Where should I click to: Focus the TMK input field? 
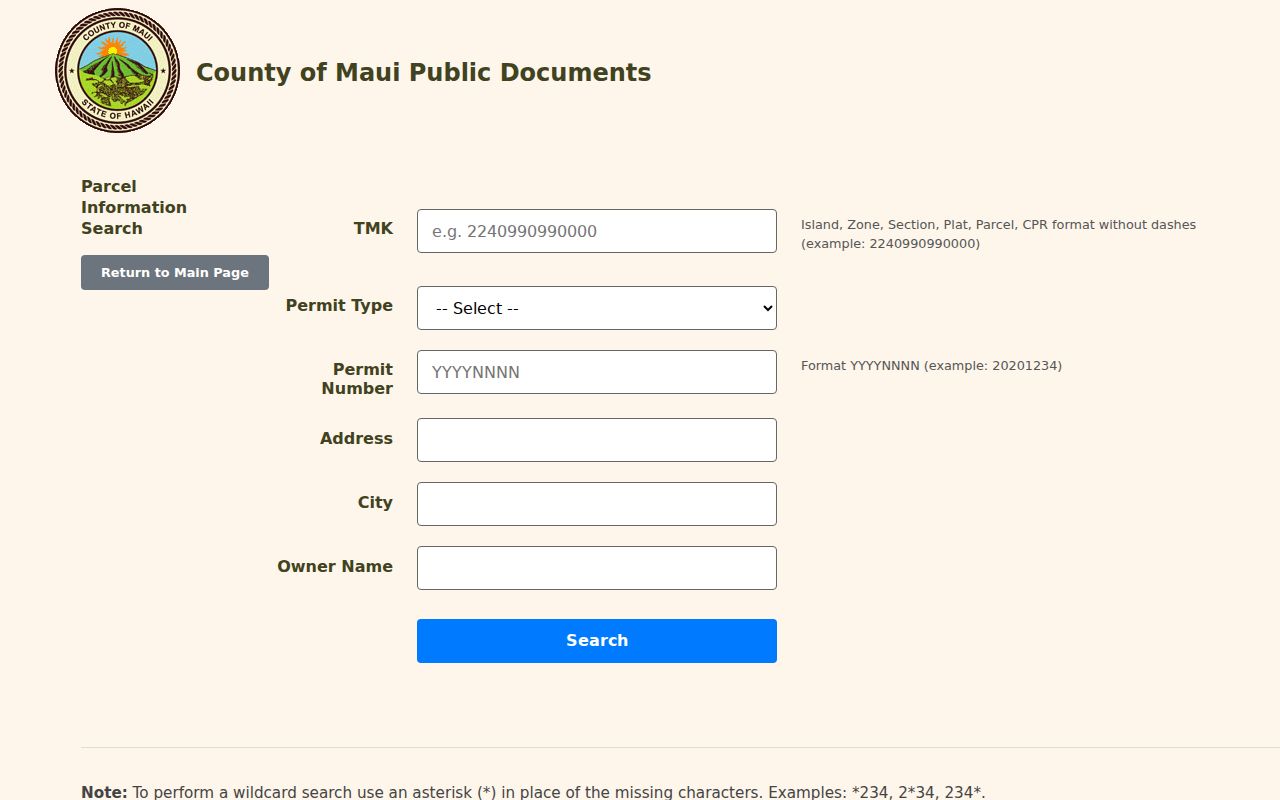click(597, 231)
